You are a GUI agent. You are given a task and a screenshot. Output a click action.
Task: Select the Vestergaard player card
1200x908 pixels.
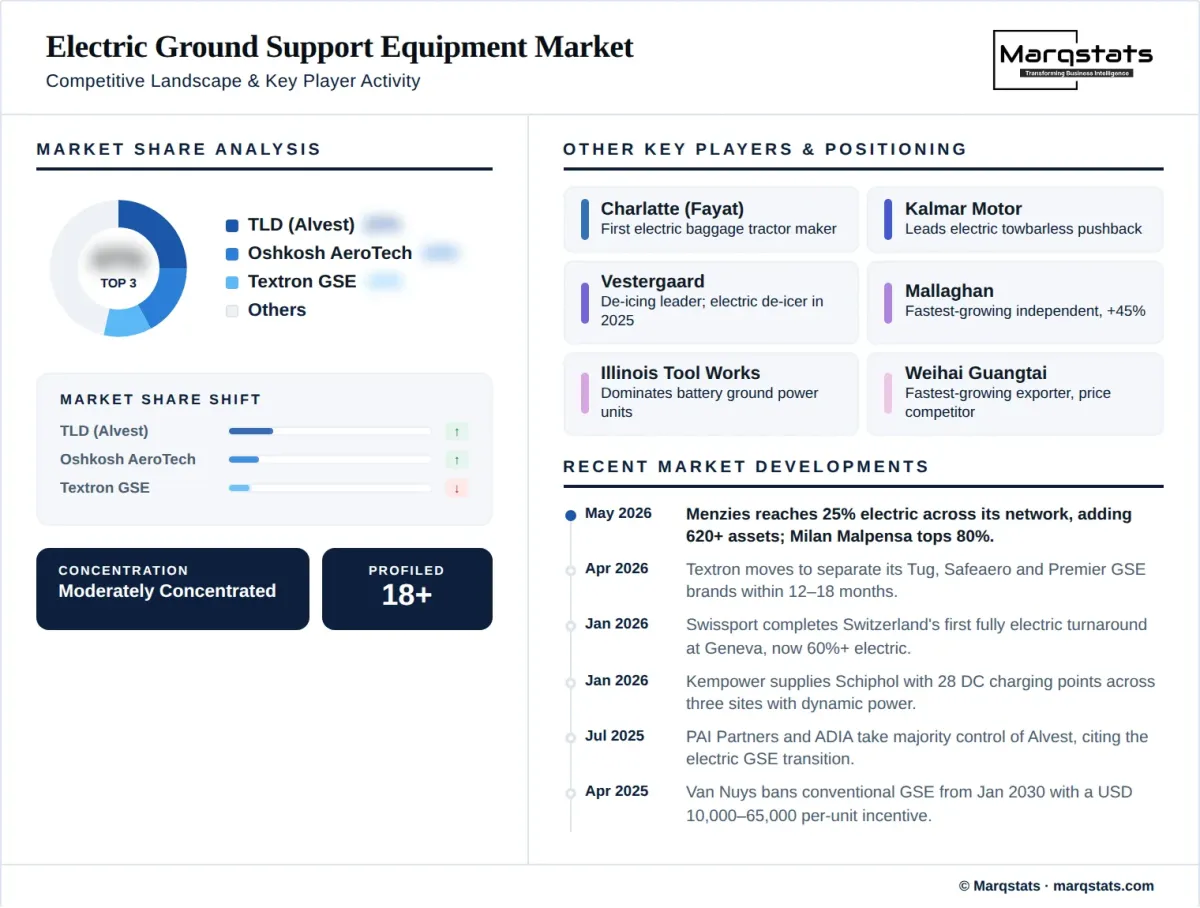(711, 302)
